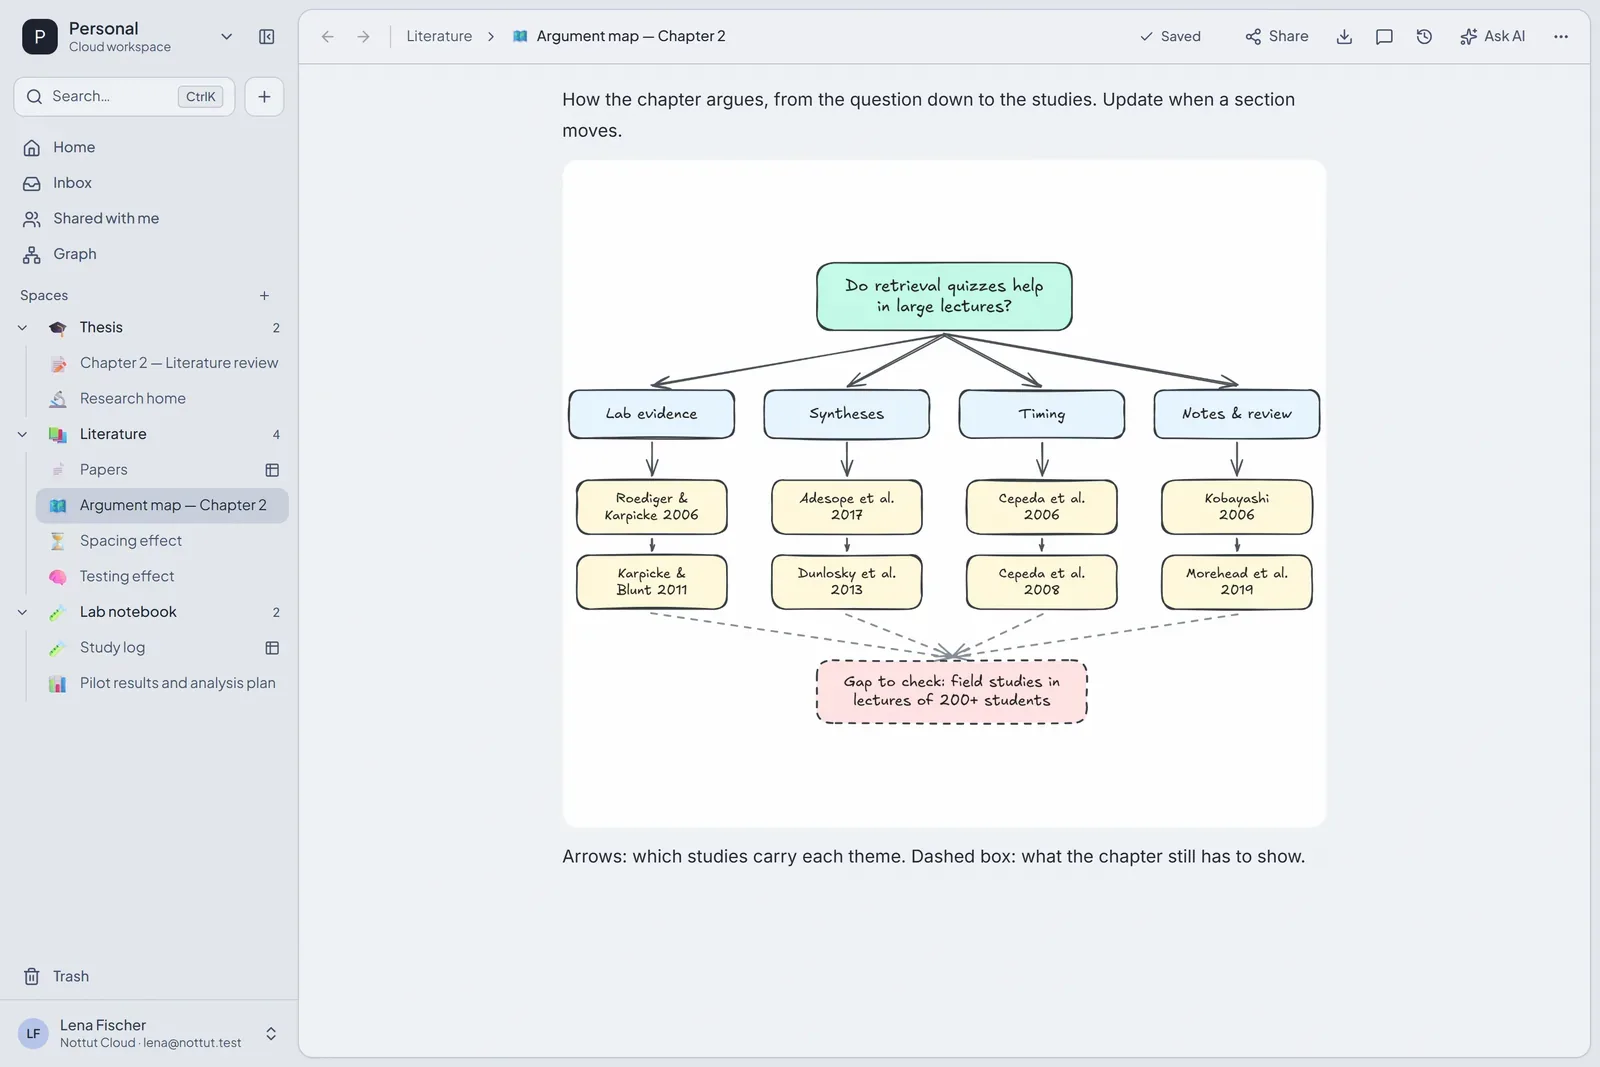Add a new space with Spaces plus

point(264,296)
